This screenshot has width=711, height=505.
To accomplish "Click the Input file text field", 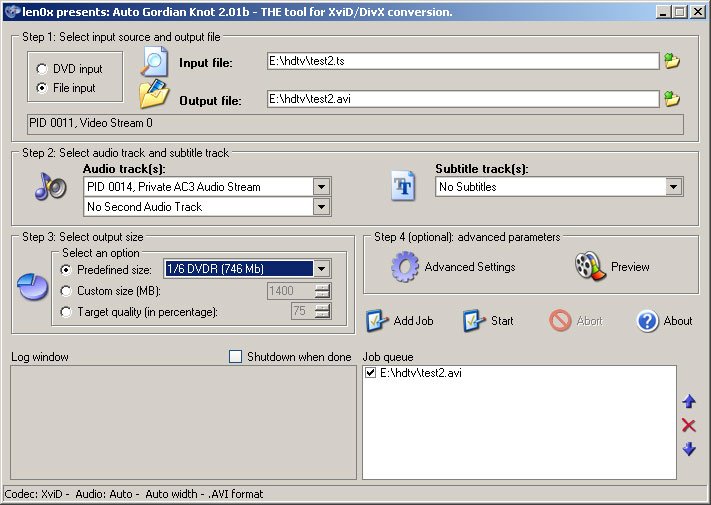I will click(x=463, y=61).
